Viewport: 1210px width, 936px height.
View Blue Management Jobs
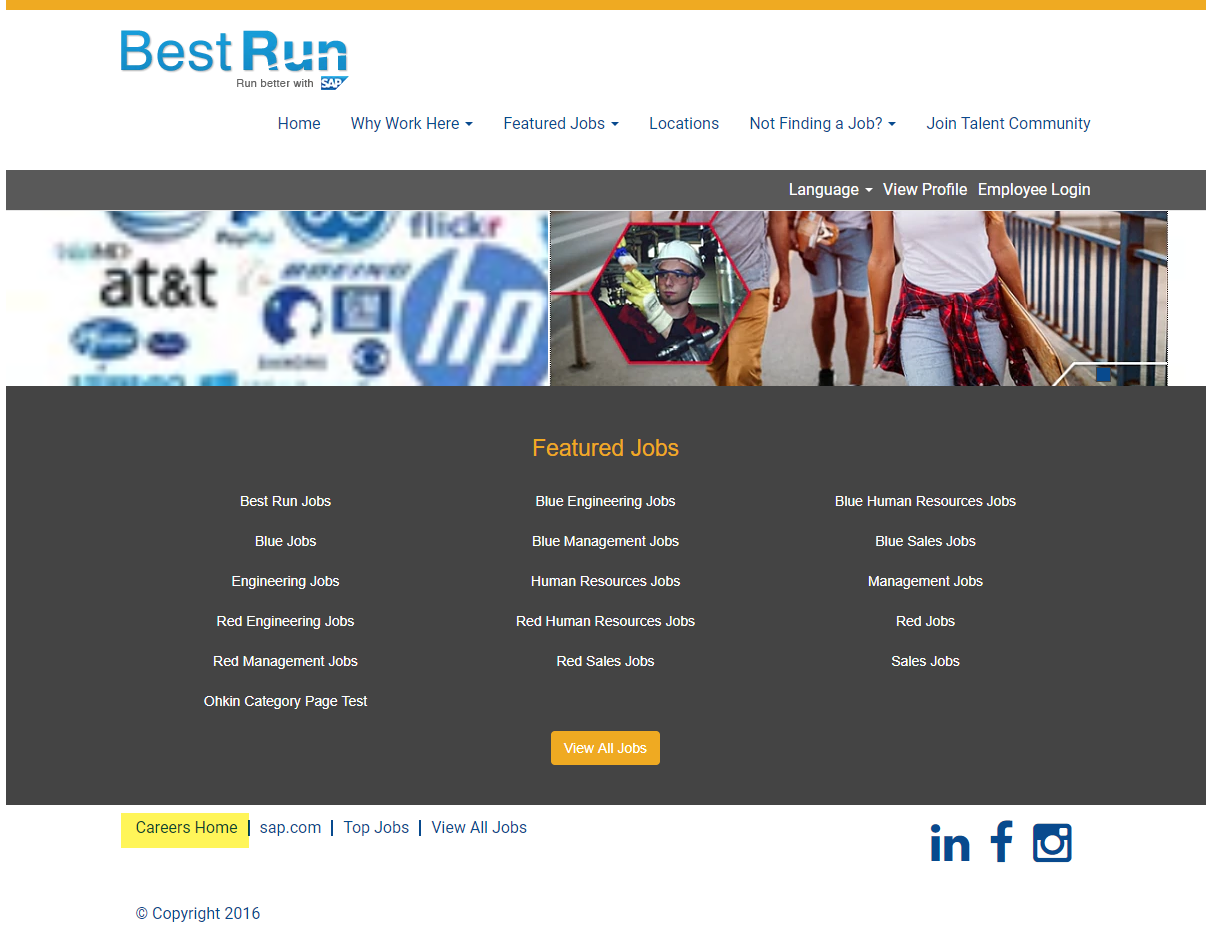pyautogui.click(x=605, y=541)
